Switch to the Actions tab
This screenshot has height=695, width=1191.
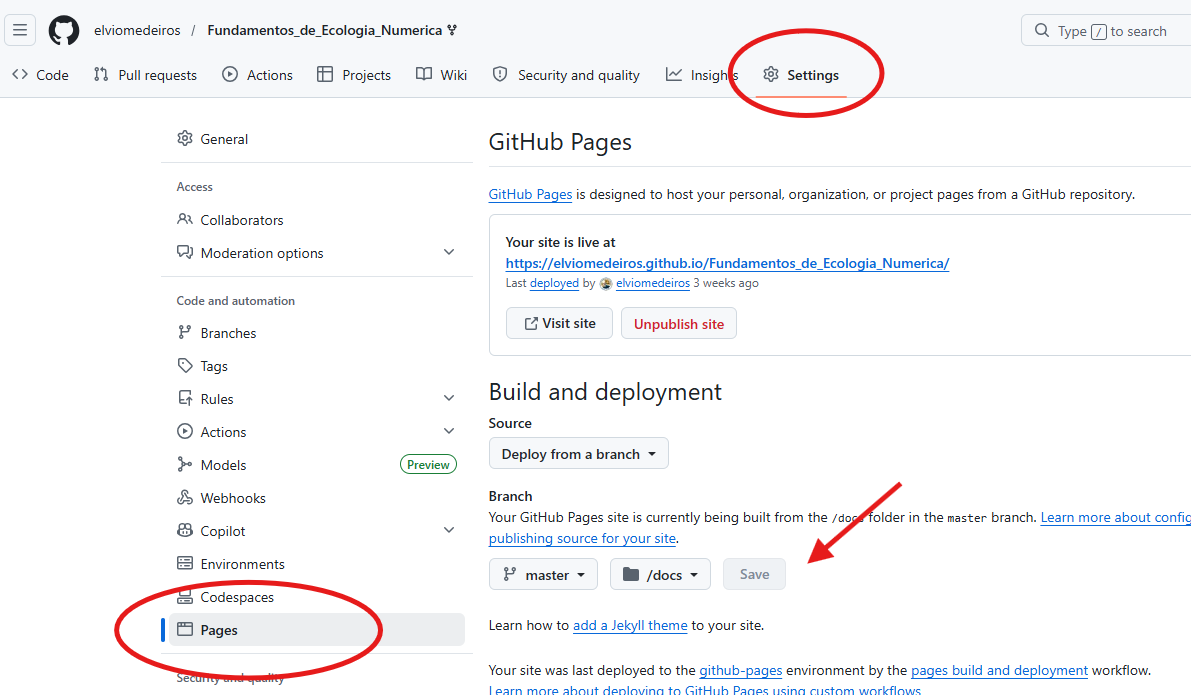257,74
